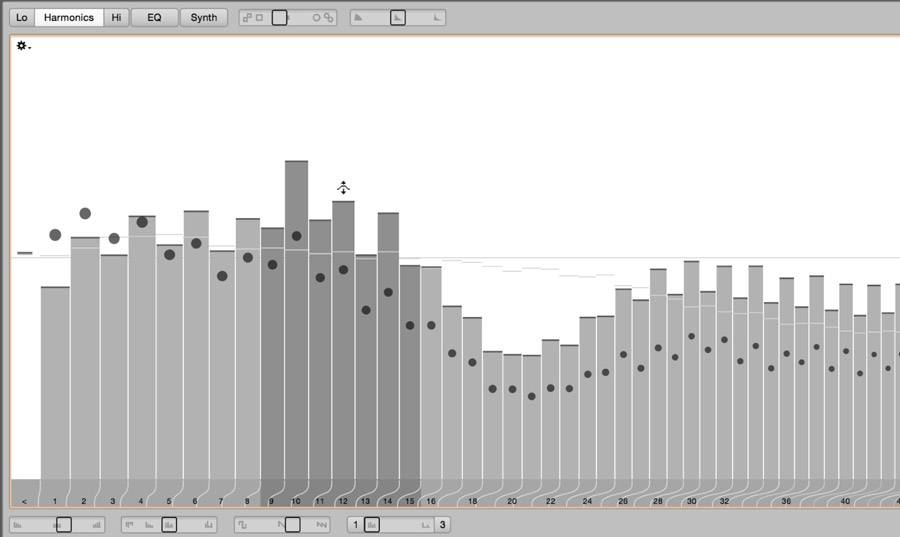Click the Synth button

coord(204,18)
